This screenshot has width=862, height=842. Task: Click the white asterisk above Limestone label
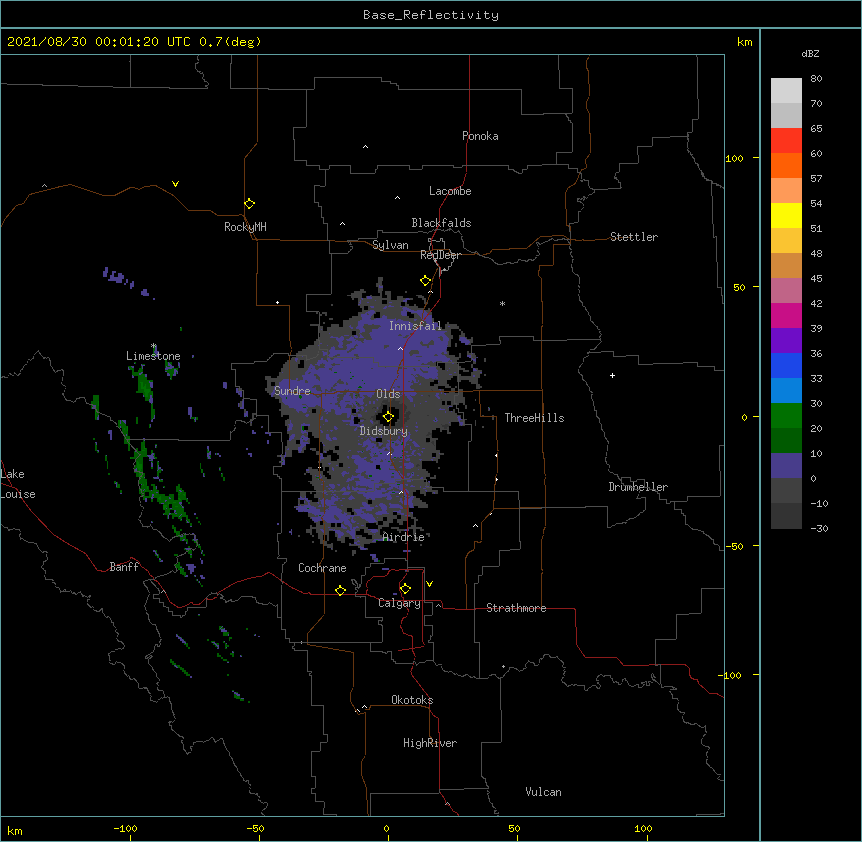[154, 346]
